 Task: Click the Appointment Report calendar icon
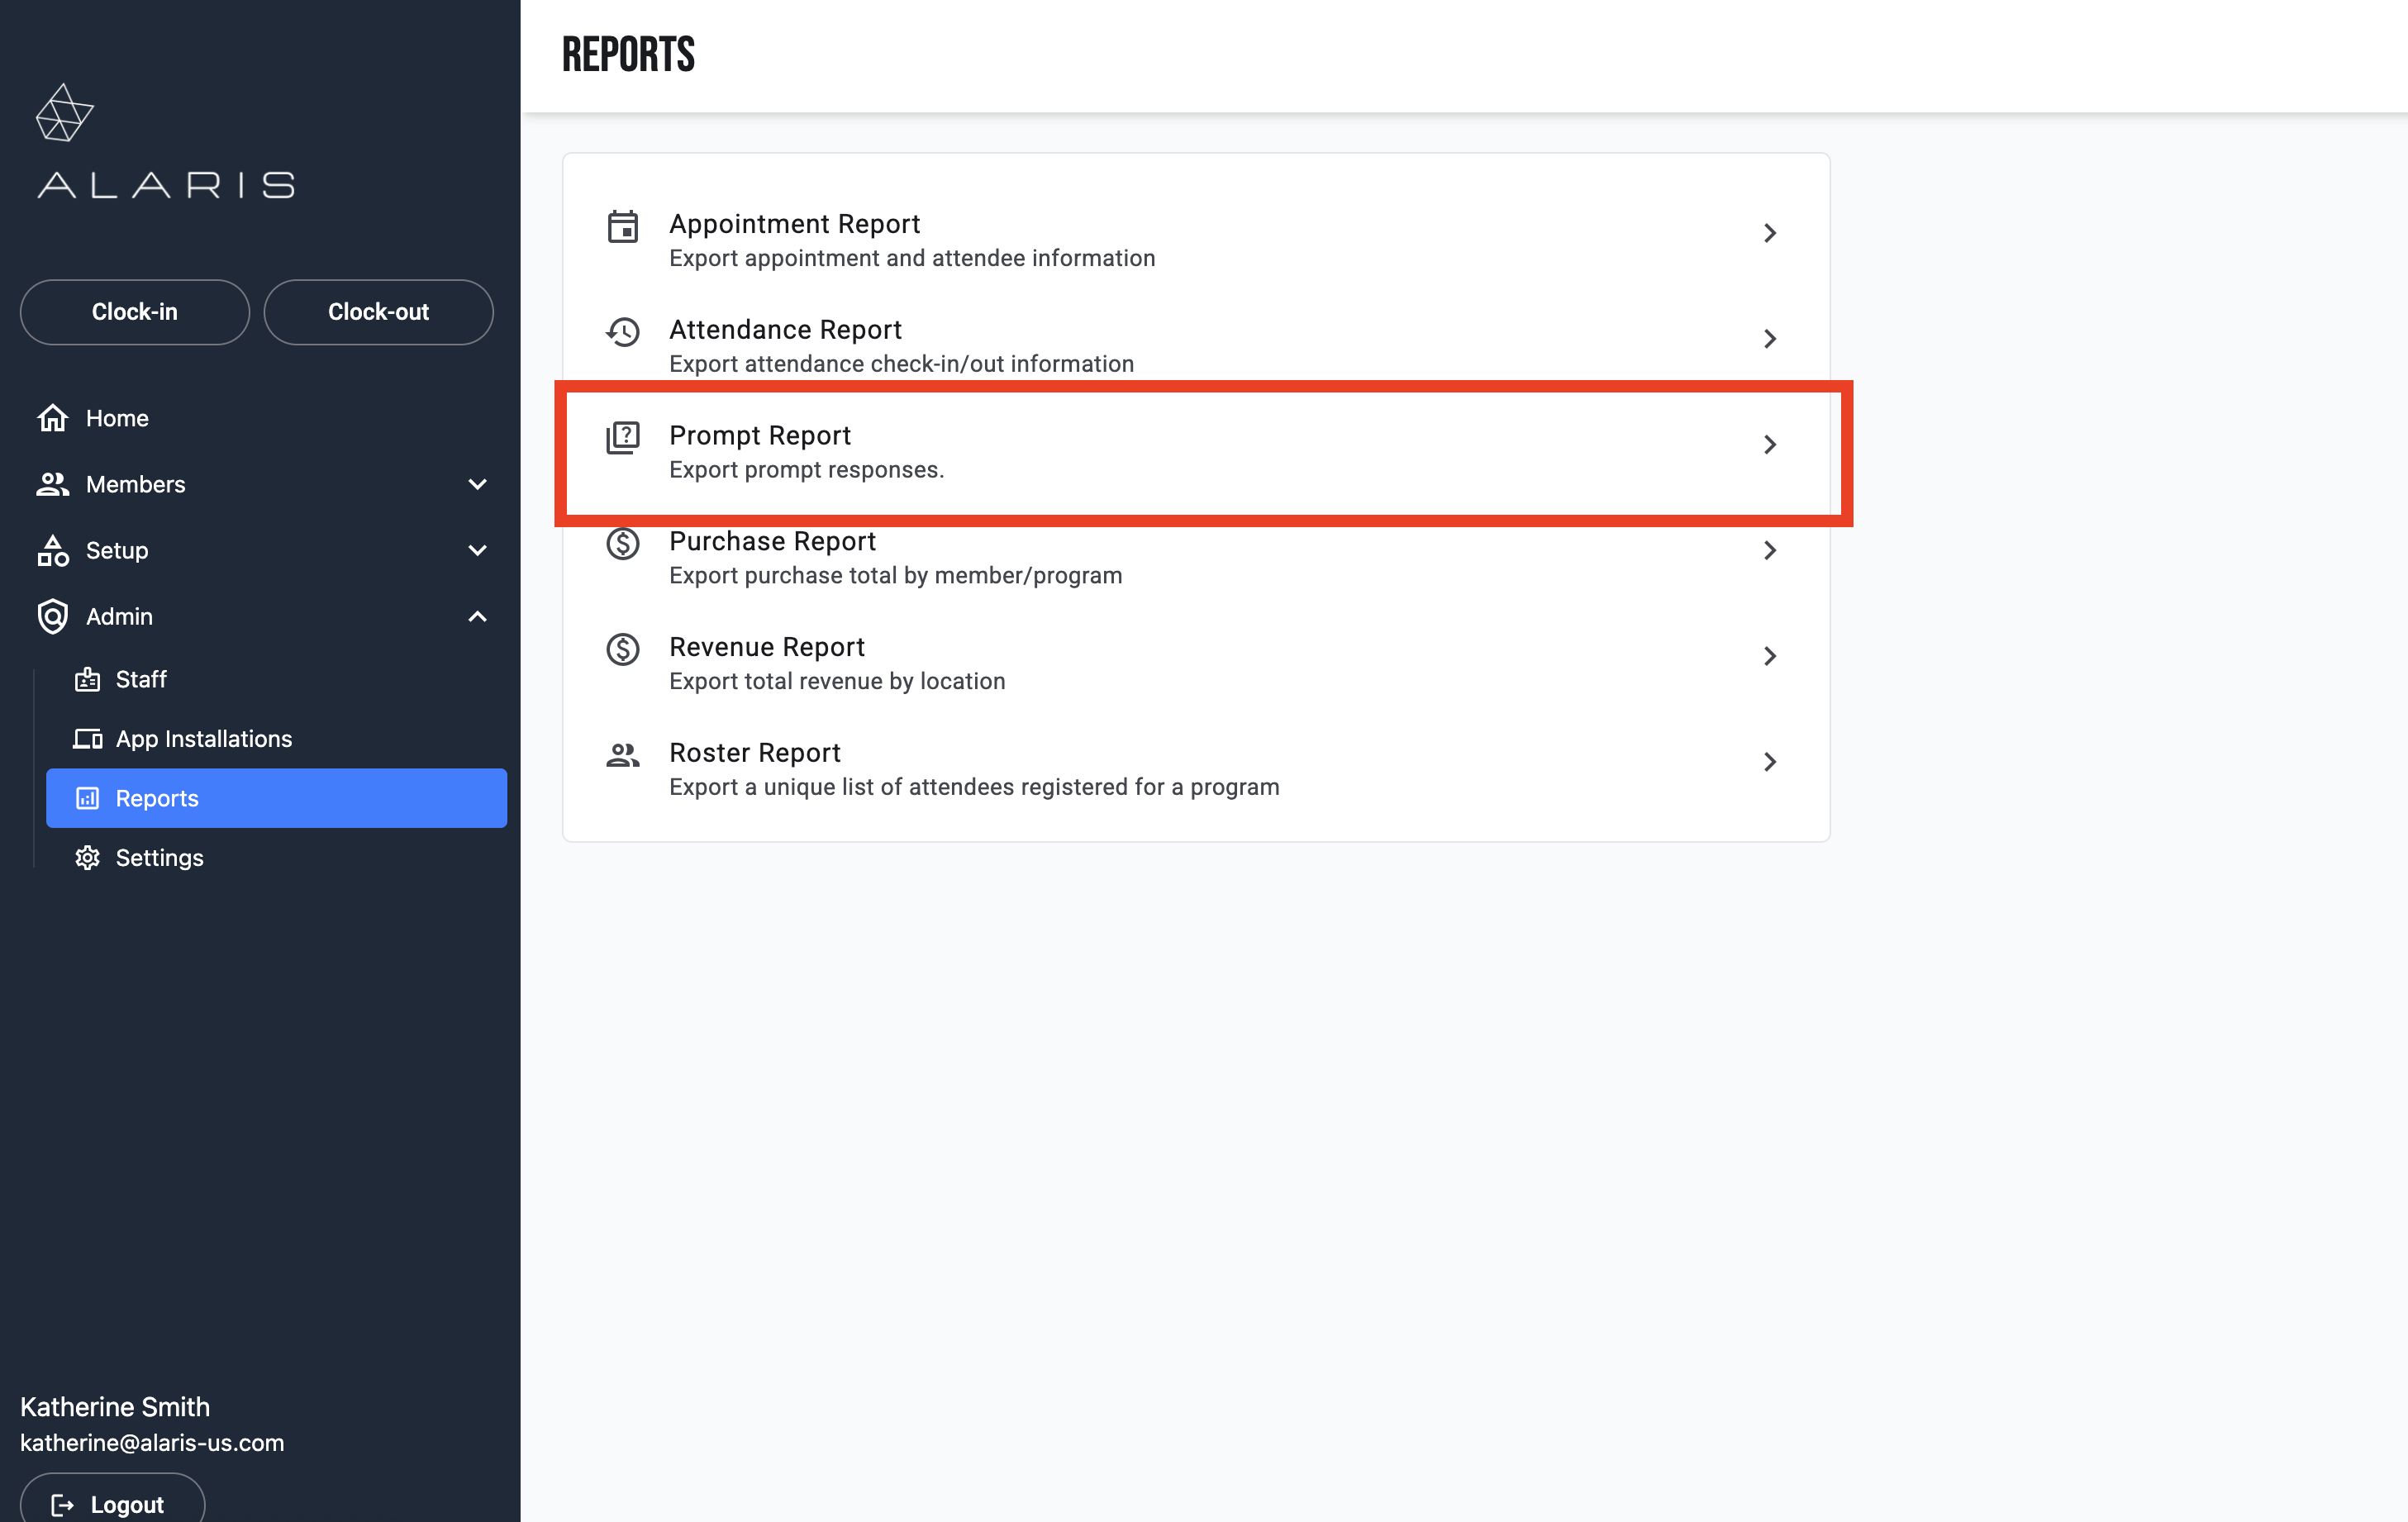tap(622, 227)
